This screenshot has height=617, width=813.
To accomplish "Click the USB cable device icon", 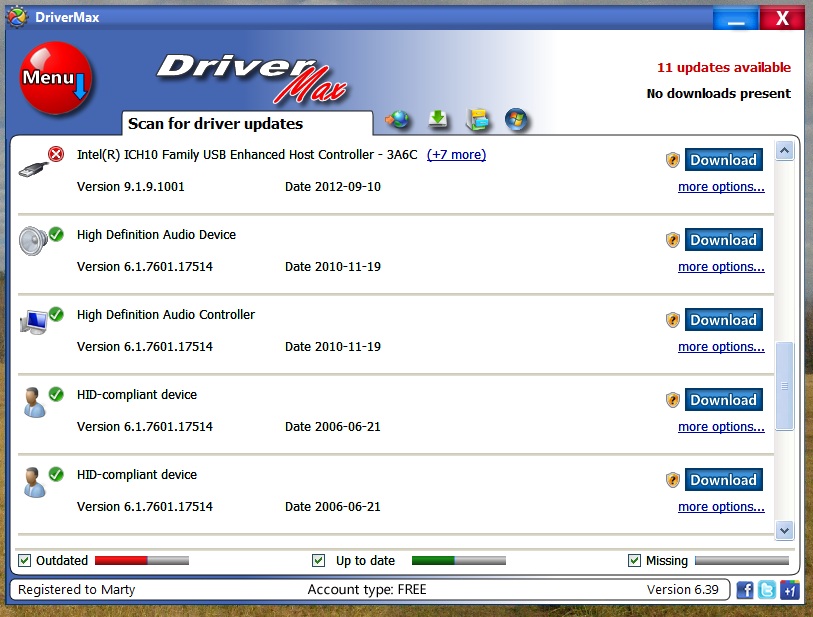I will (33, 169).
